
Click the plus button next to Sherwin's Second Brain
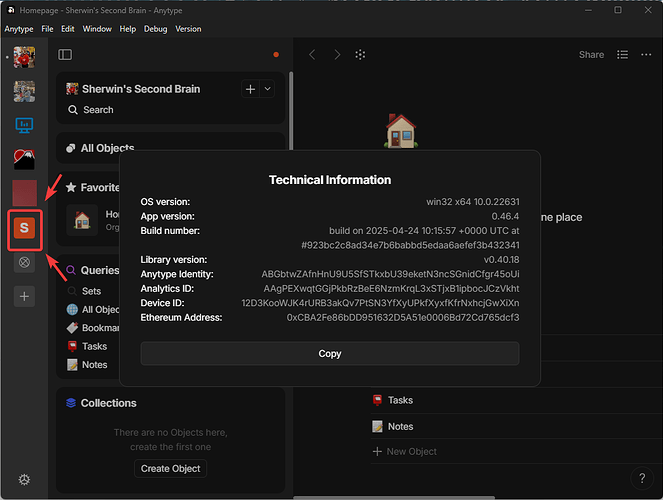click(250, 89)
